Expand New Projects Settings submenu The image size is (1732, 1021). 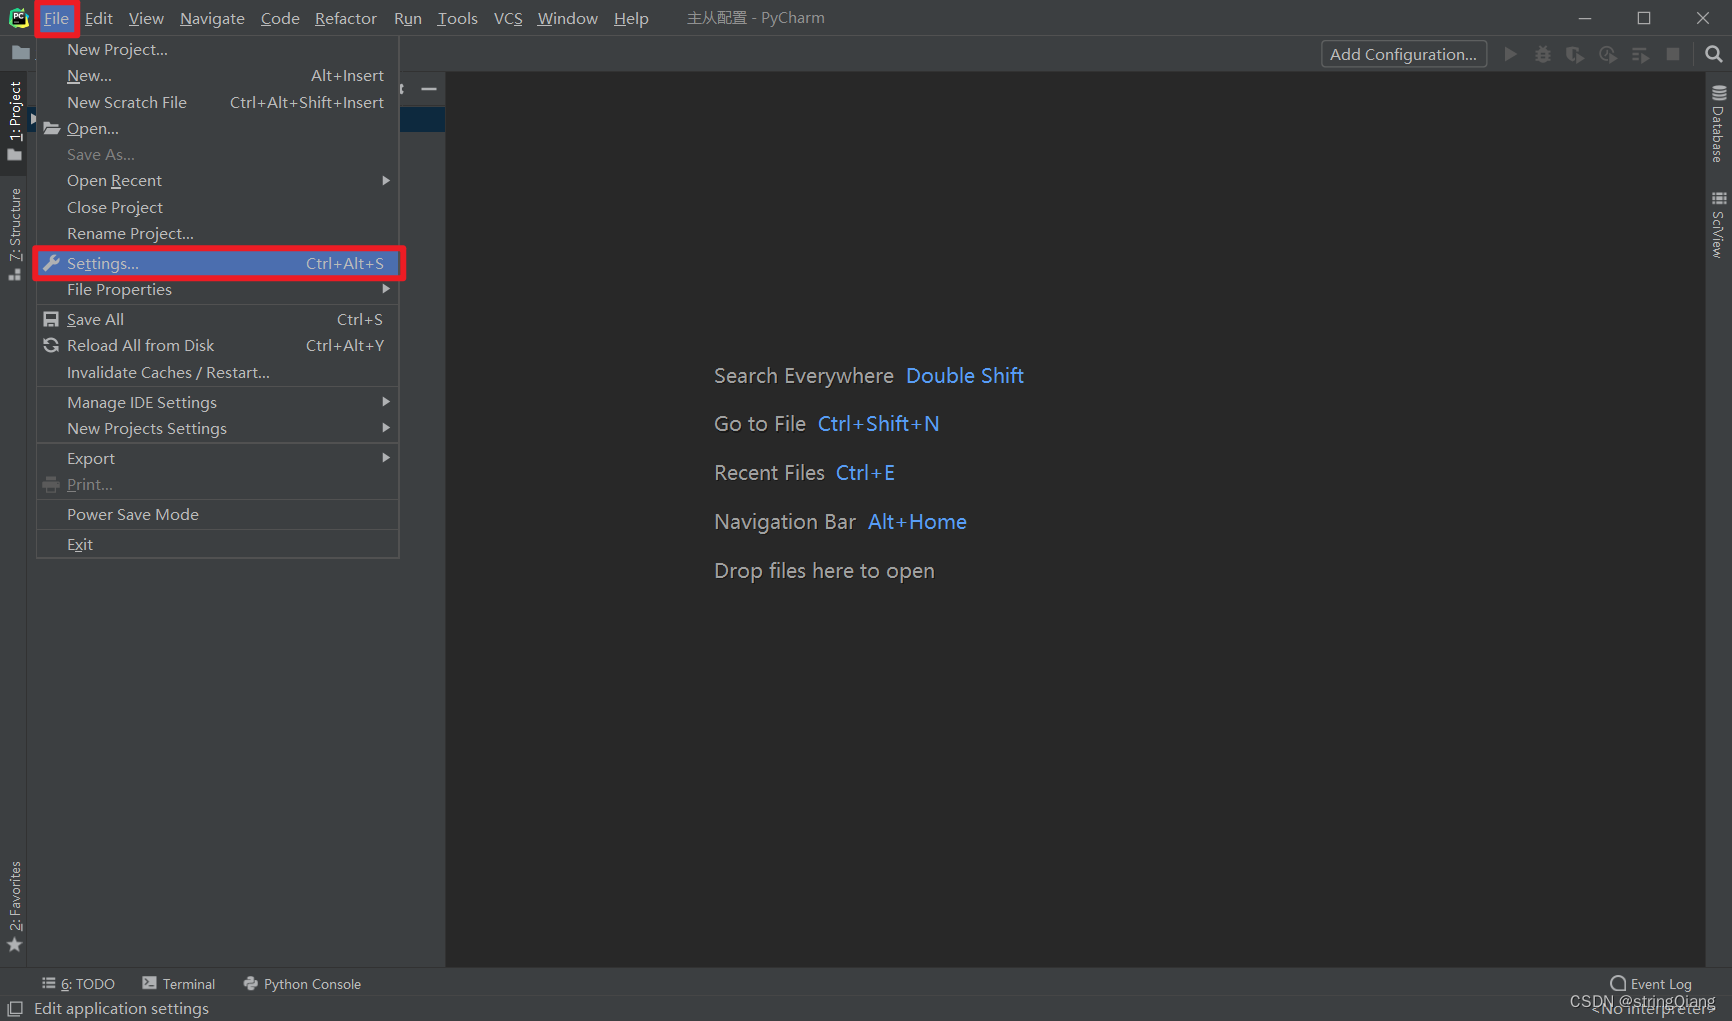218,428
